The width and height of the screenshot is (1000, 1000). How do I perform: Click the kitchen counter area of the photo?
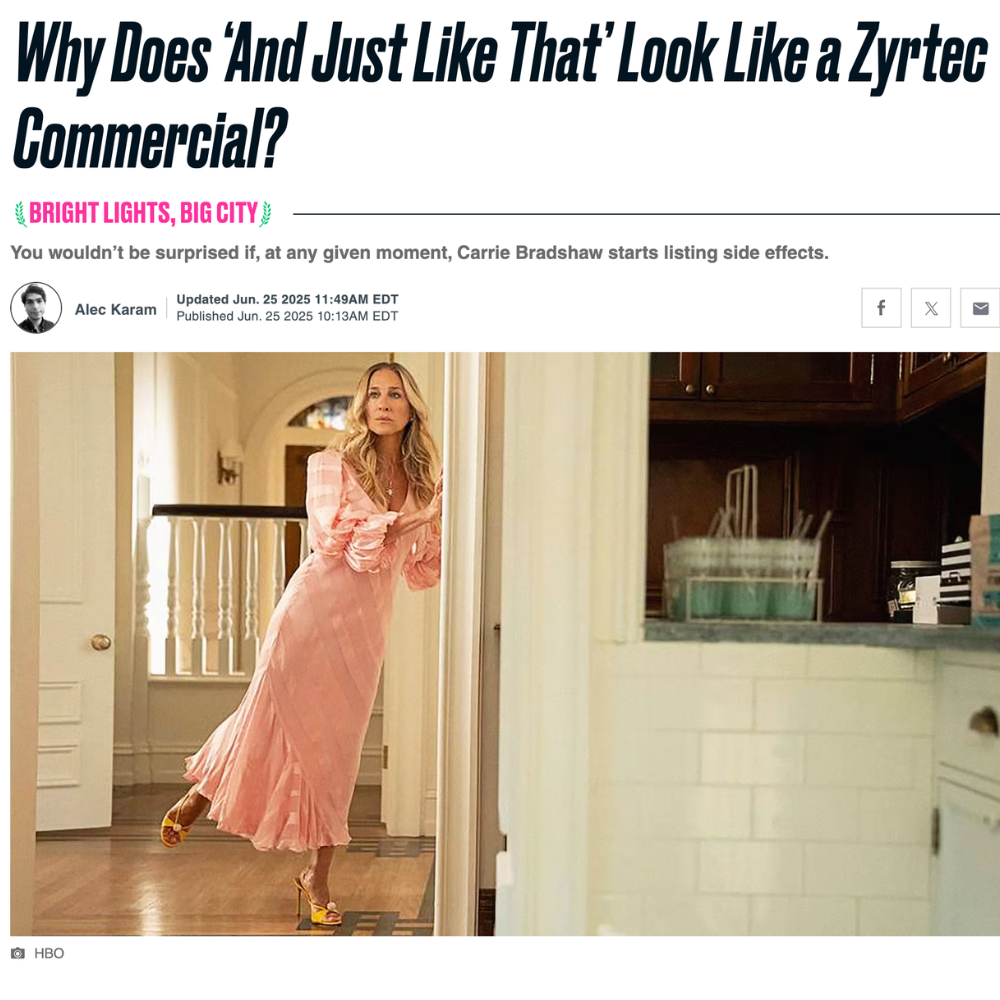pyautogui.click(x=823, y=633)
